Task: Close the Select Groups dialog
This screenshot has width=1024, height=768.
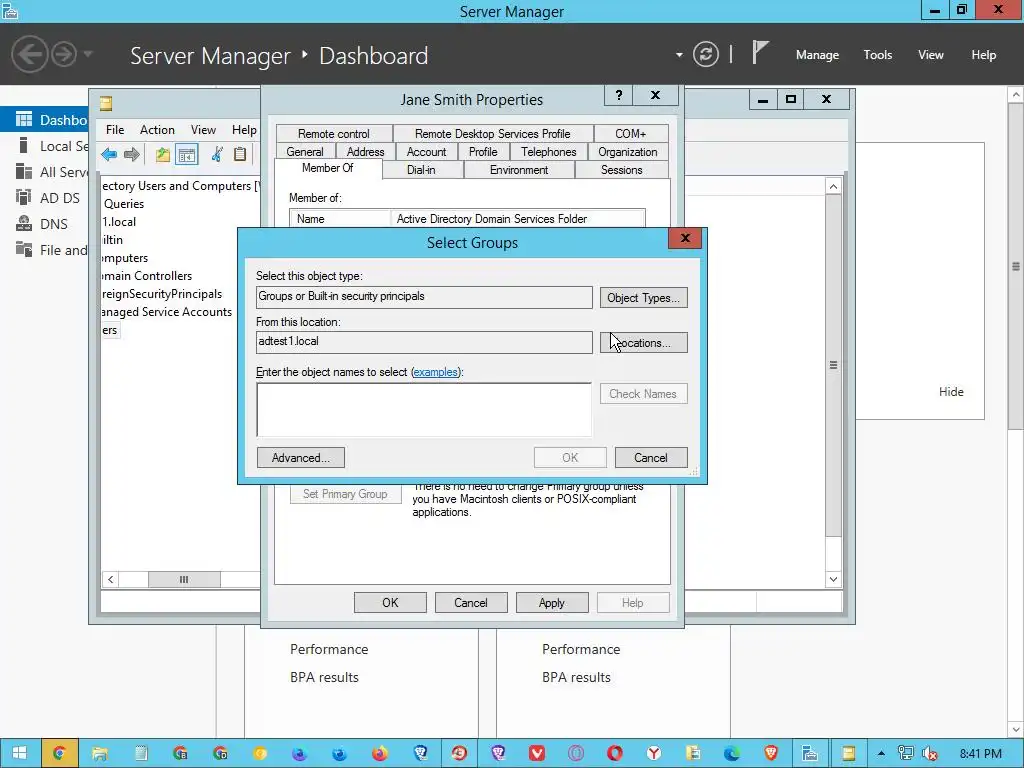Action: tap(685, 238)
